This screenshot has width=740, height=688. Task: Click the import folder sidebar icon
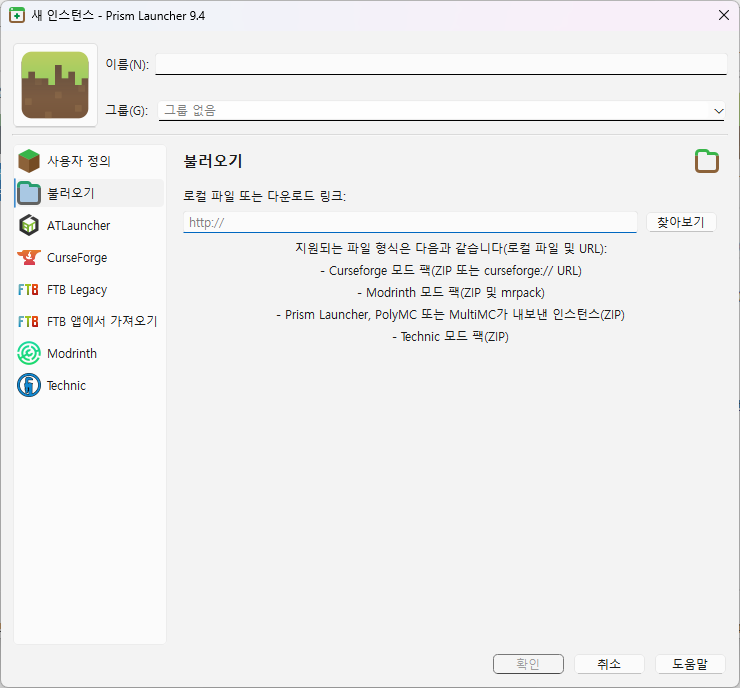pyautogui.click(x=29, y=193)
